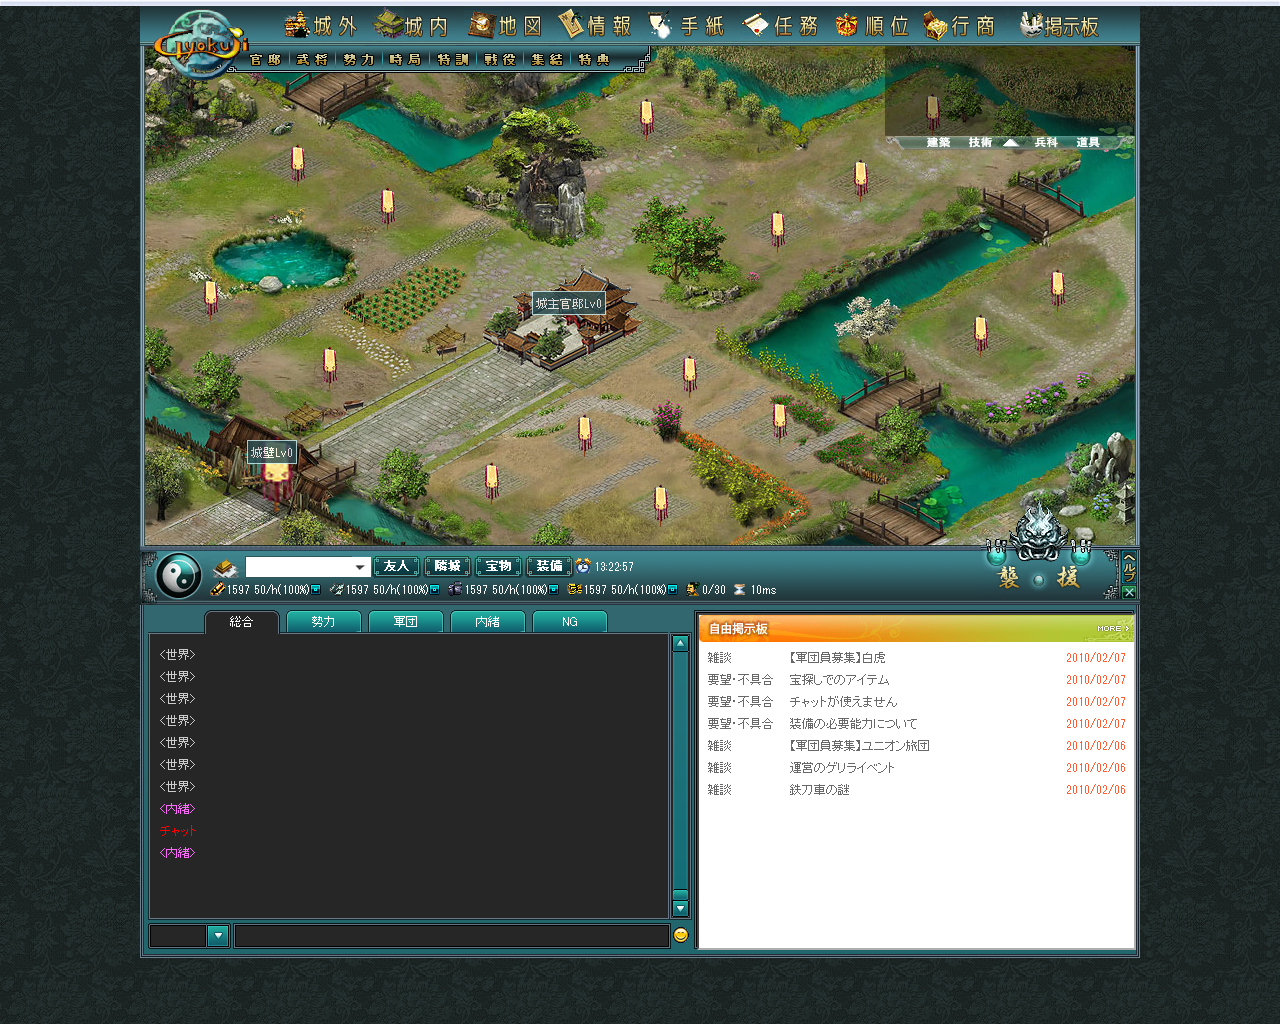Open the 特訓 submenu
Screen dimensions: 1280x1024
coord(453,60)
